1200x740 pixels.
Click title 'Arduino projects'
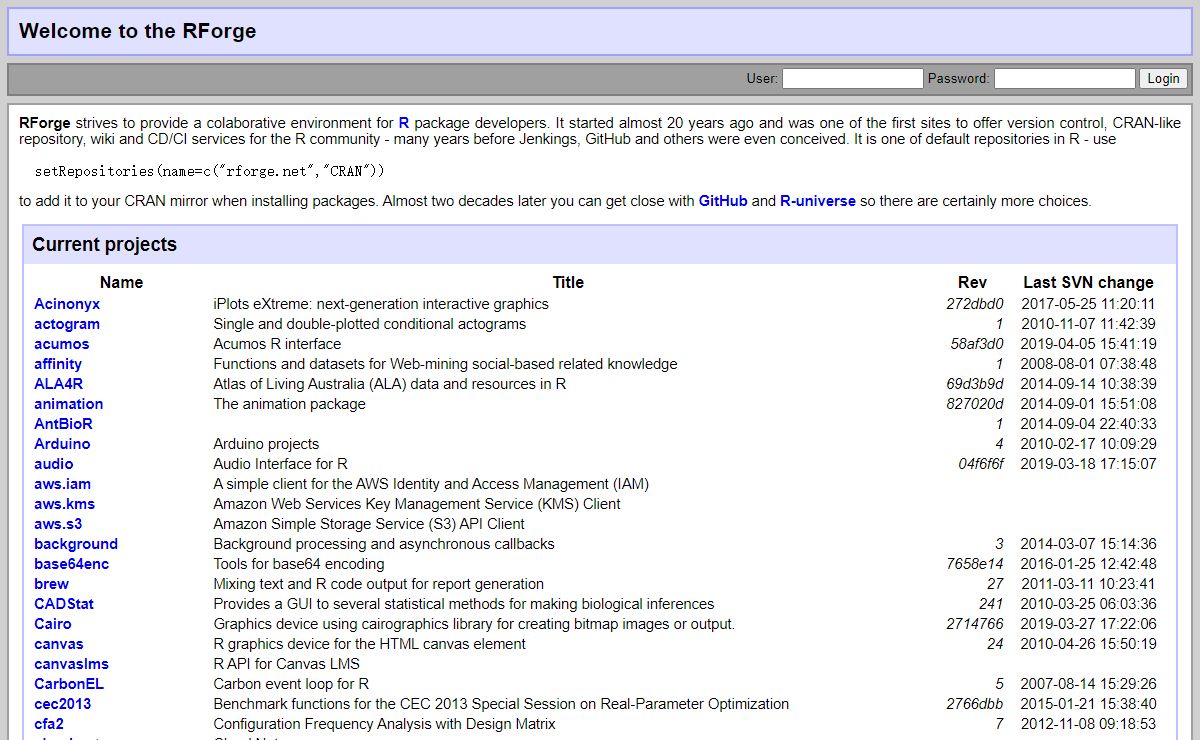[266, 444]
